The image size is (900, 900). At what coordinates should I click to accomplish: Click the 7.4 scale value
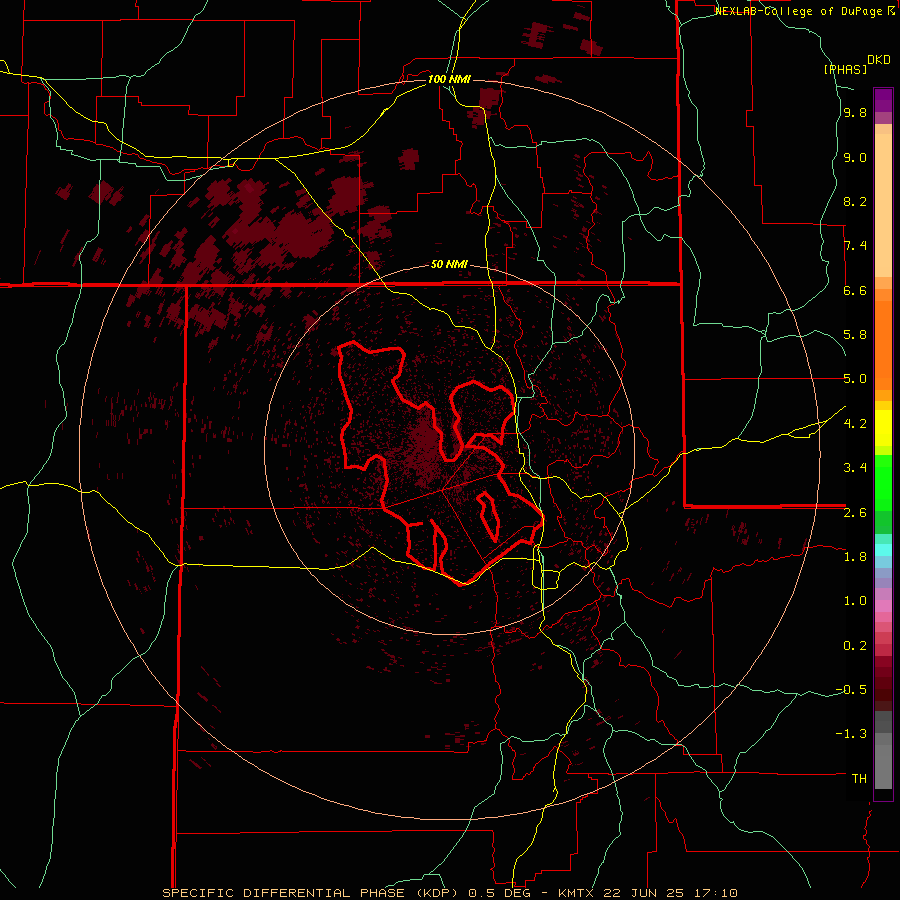point(855,246)
